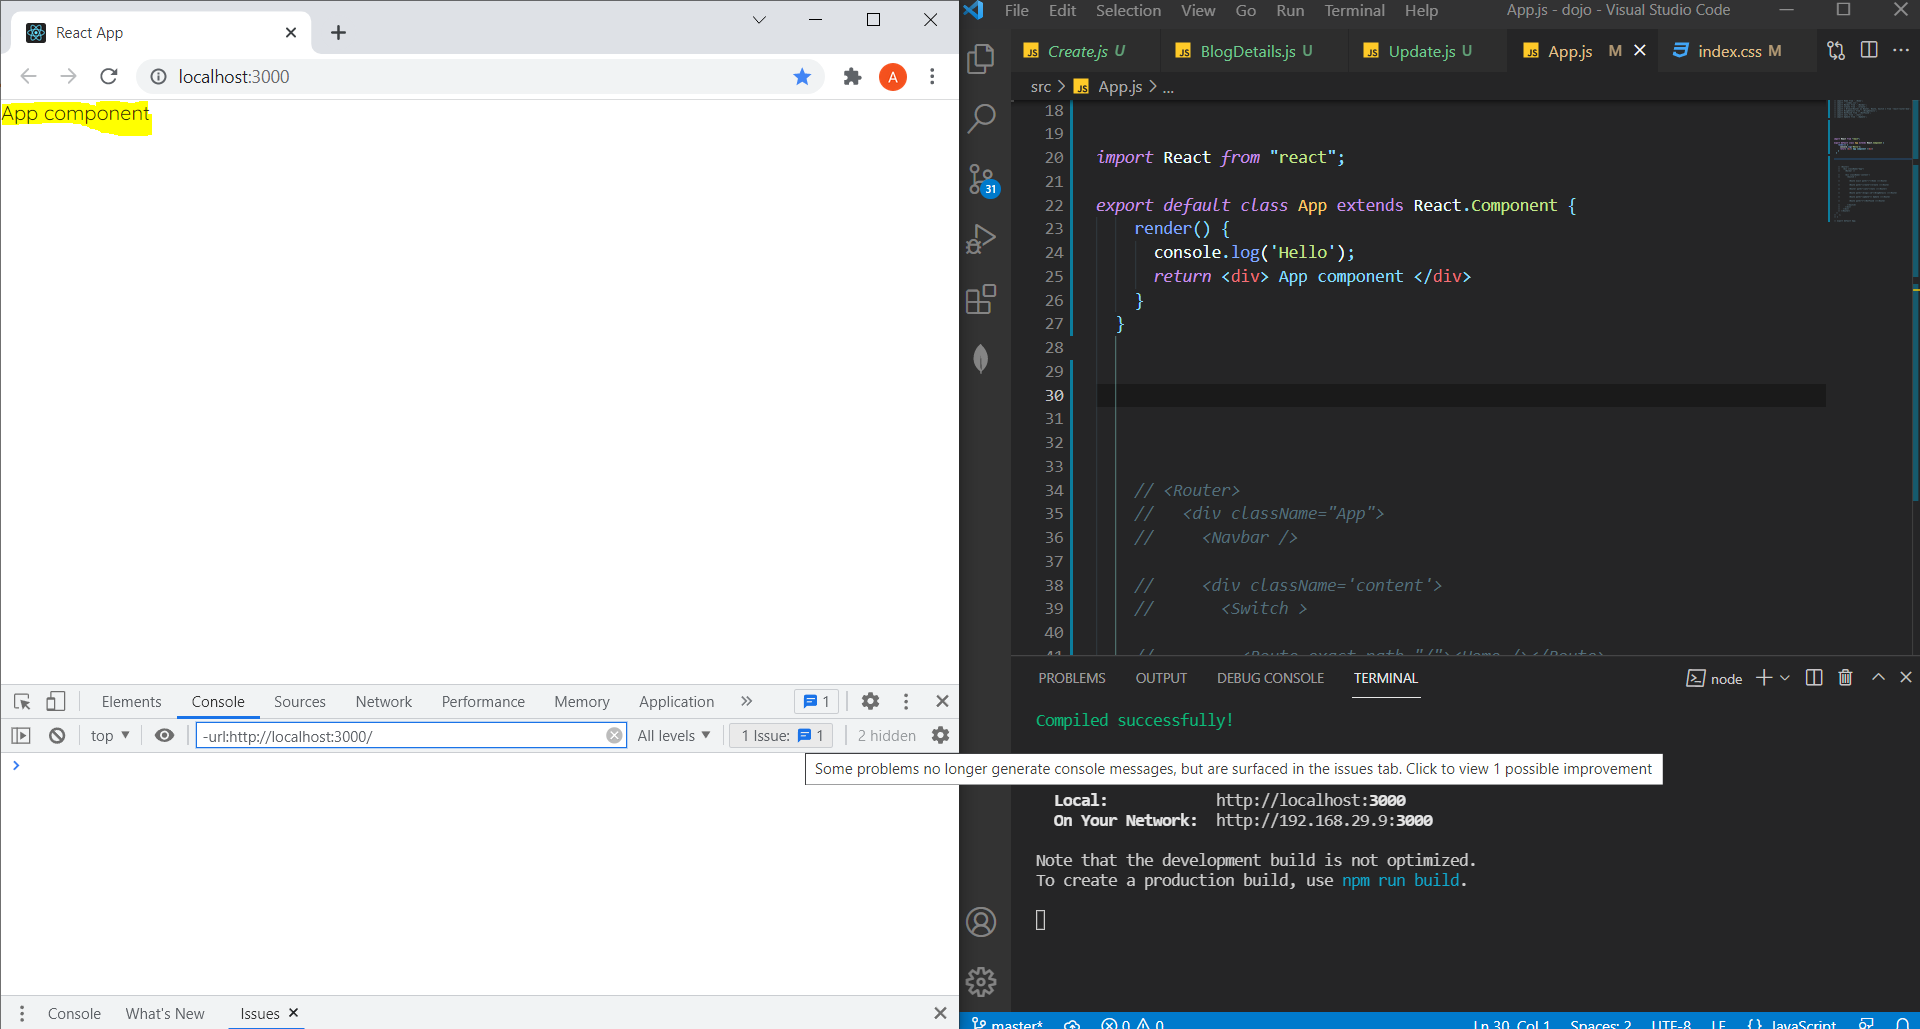Image resolution: width=1920 pixels, height=1029 pixels.
Task: Clear the console filter text
Action: (x=614, y=736)
